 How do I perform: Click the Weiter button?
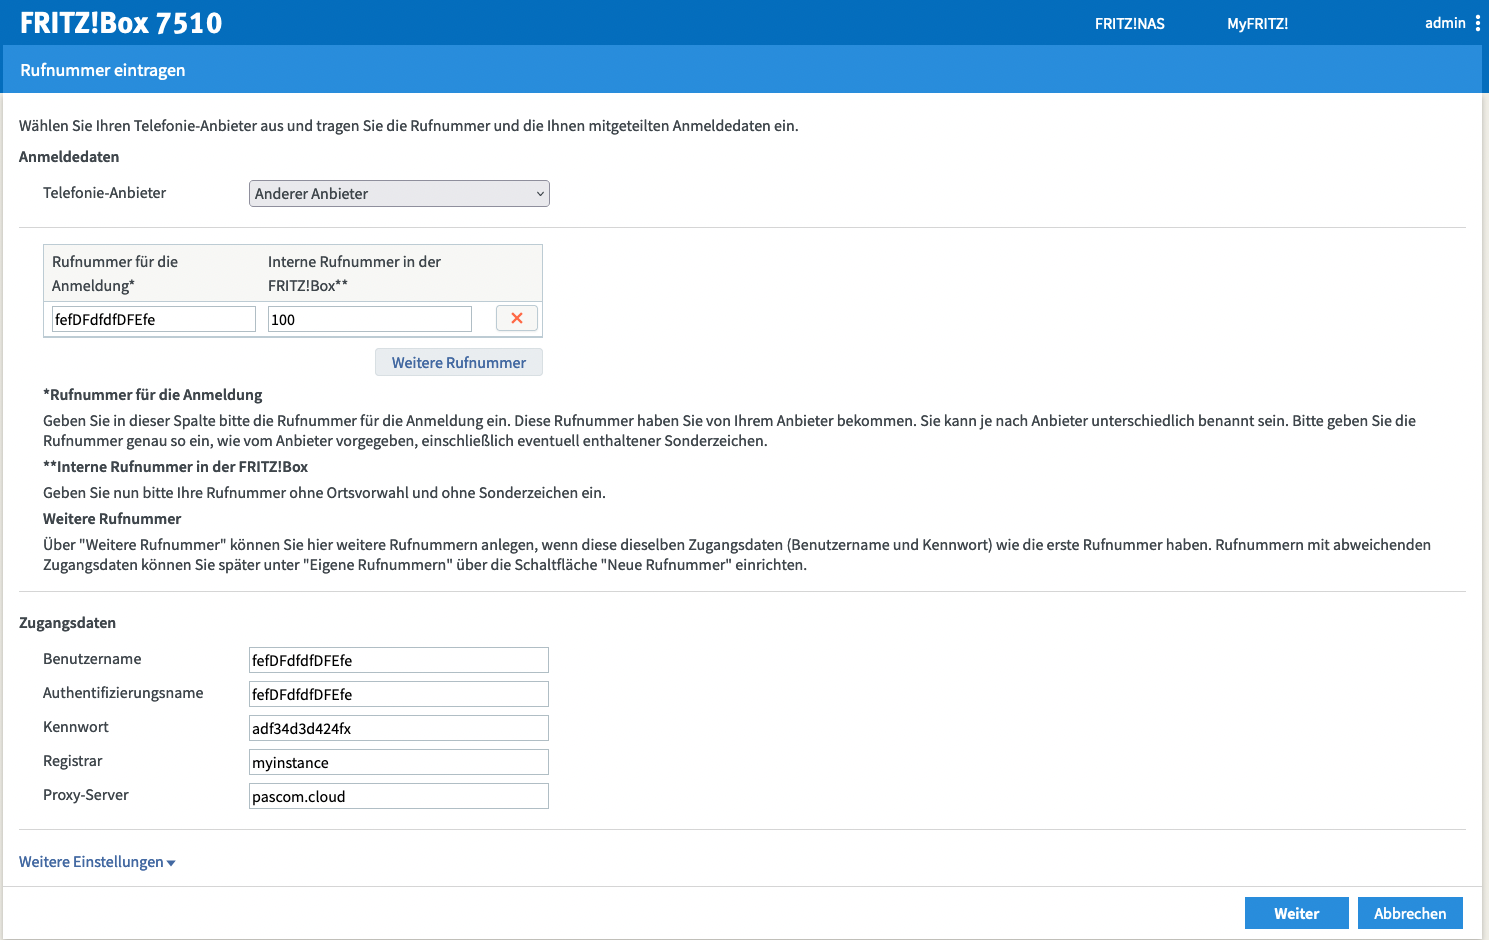[x=1297, y=913]
